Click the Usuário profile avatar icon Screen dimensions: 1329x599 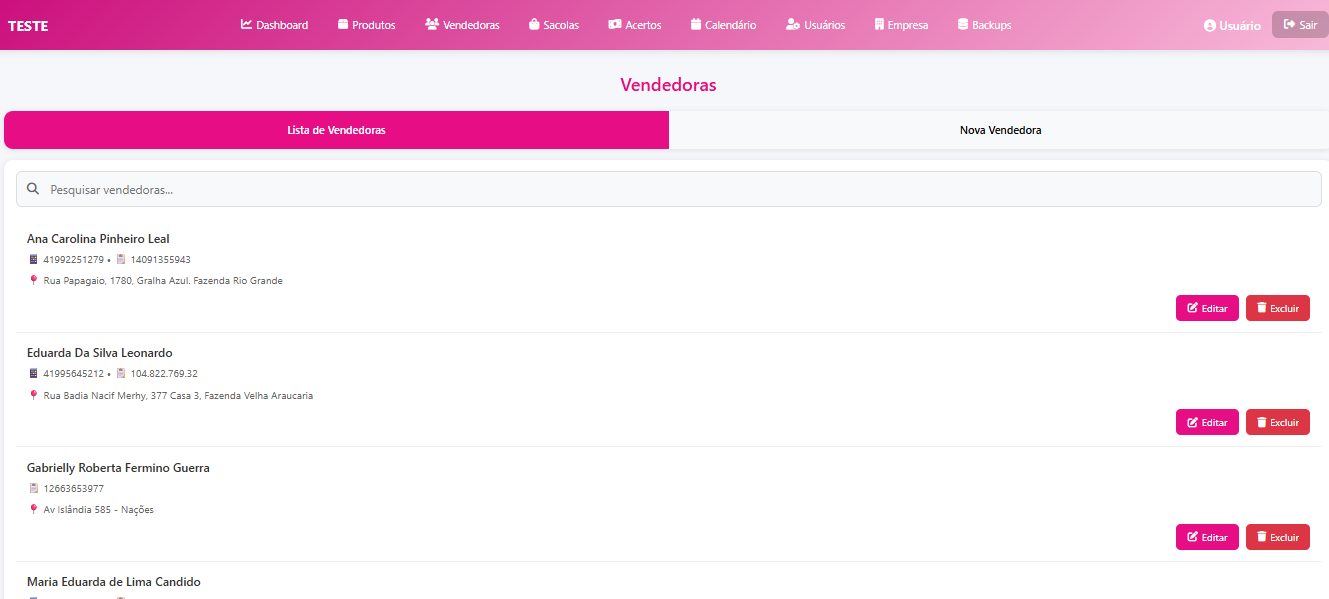1210,25
